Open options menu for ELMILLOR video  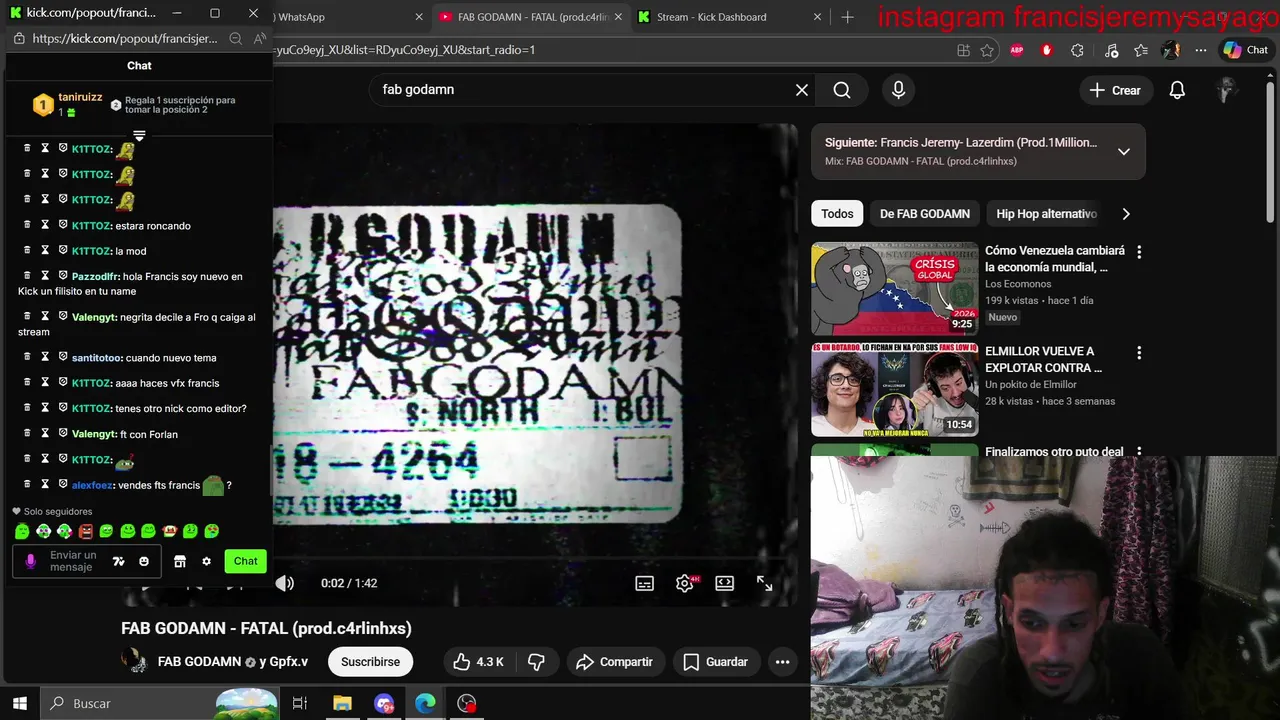[1138, 353]
